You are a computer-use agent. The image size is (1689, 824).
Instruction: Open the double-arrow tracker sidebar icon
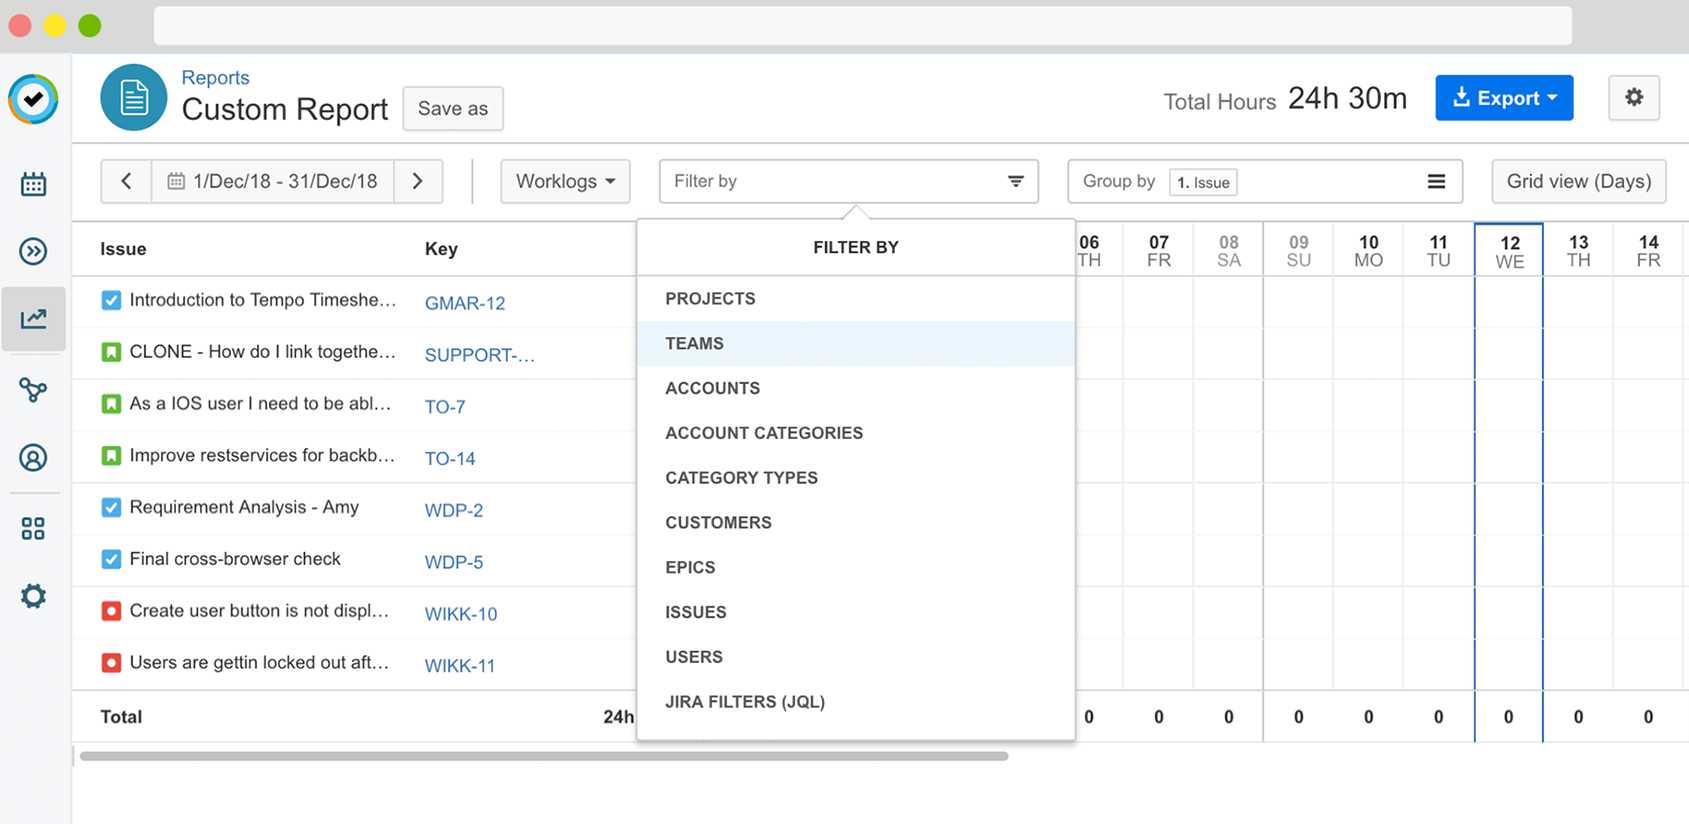(x=33, y=251)
